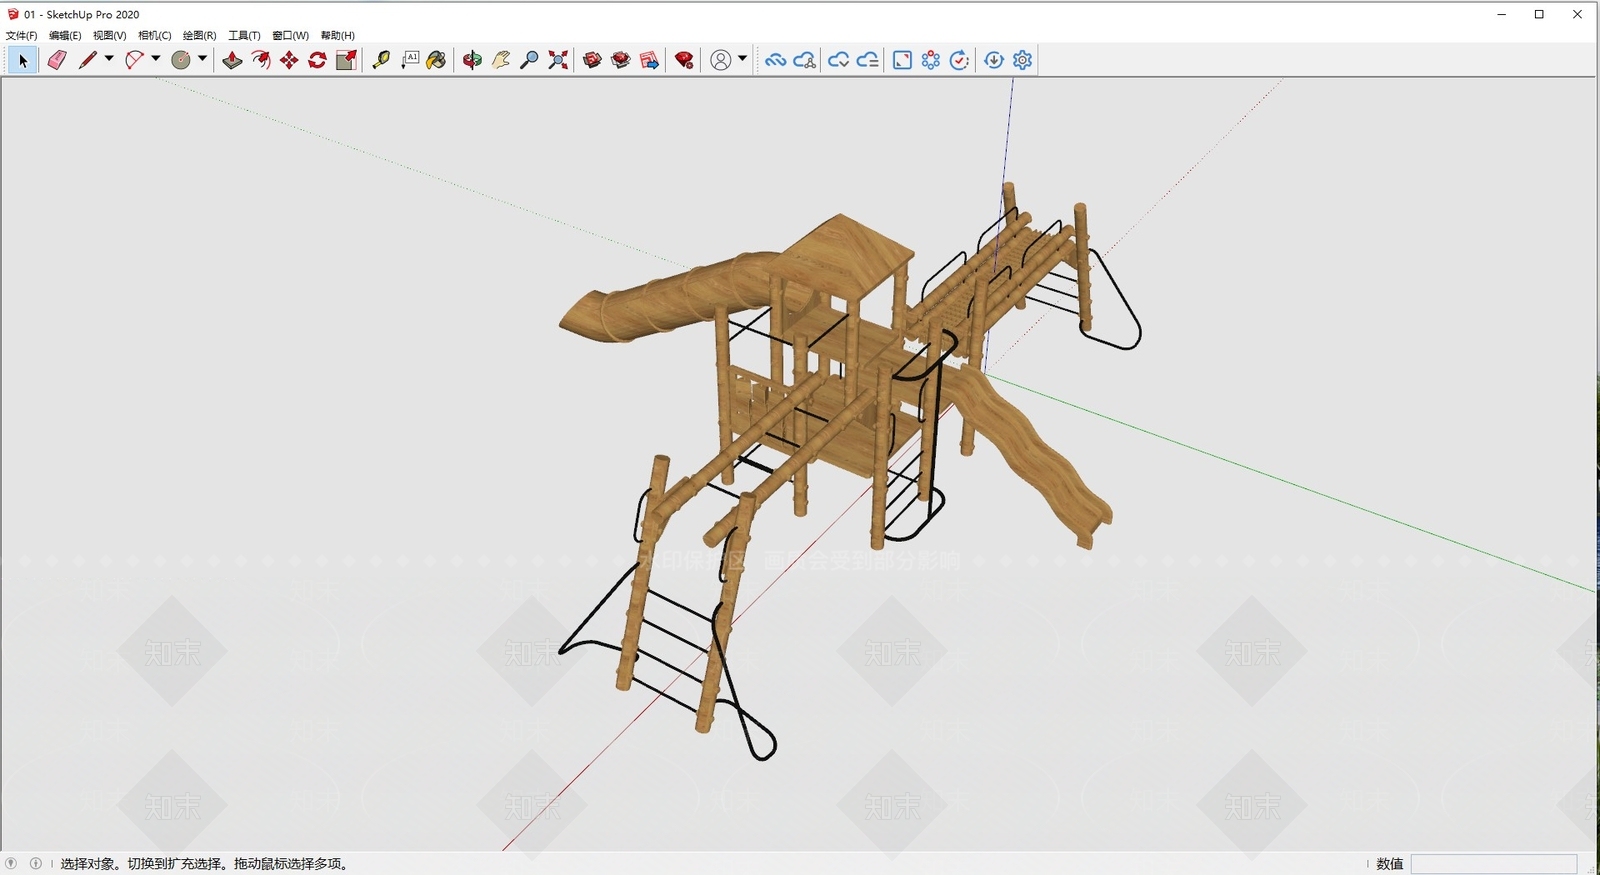Image resolution: width=1600 pixels, height=875 pixels.
Task: Choose the Push/Pull tool
Action: coord(232,60)
